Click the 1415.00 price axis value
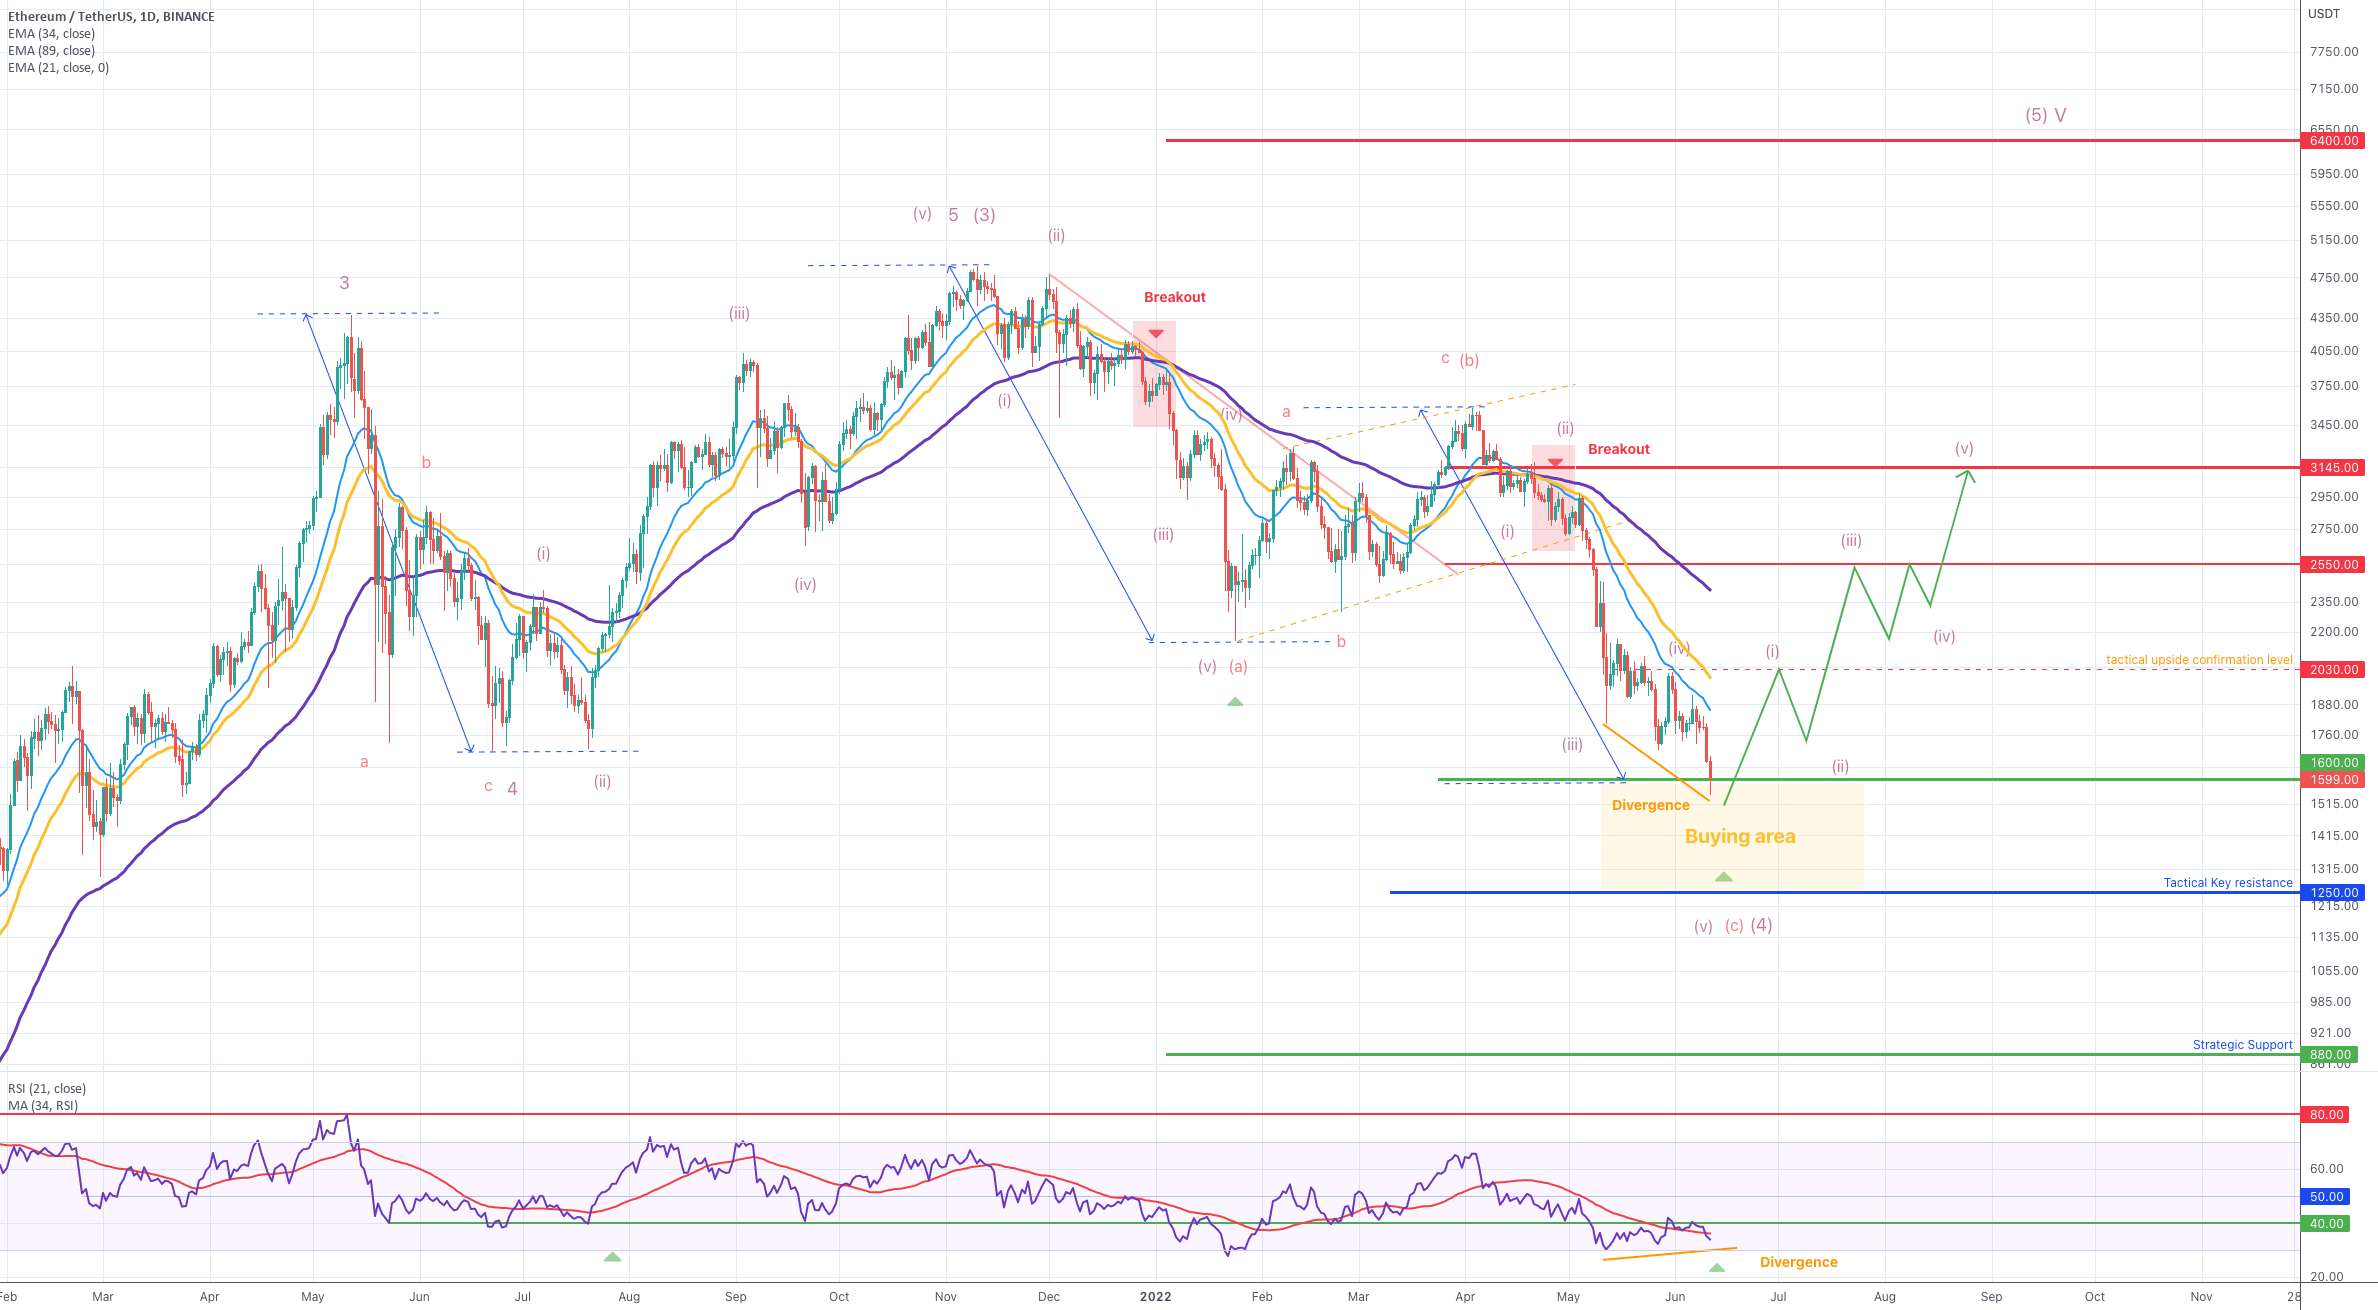This screenshot has height=1310, width=2378. [x=2334, y=835]
